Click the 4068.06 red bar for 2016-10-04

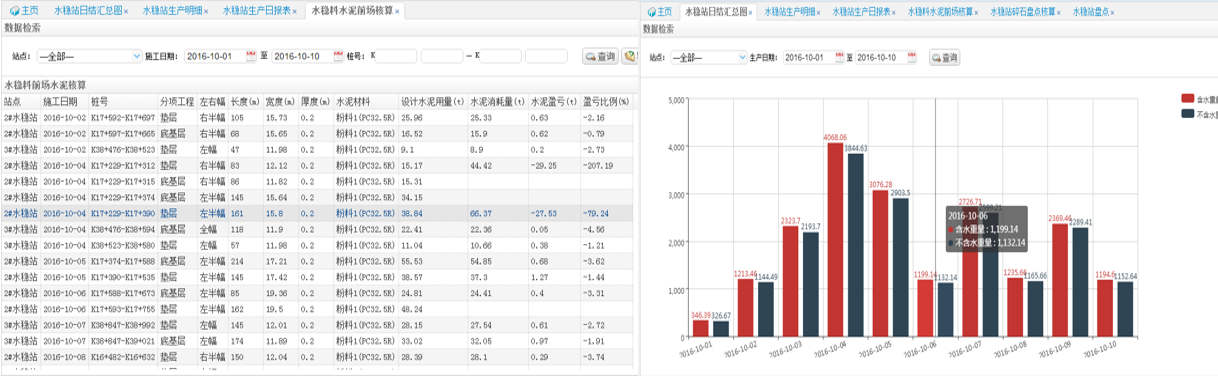pyautogui.click(x=835, y=240)
